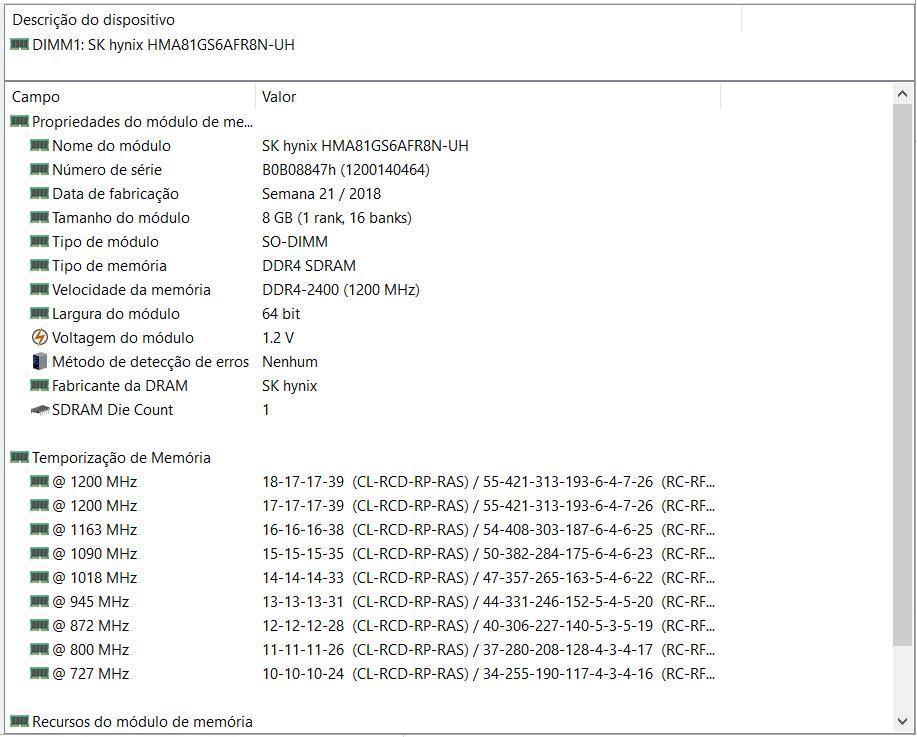
Task: Click the scrollbar down arrow
Action: (x=902, y=721)
